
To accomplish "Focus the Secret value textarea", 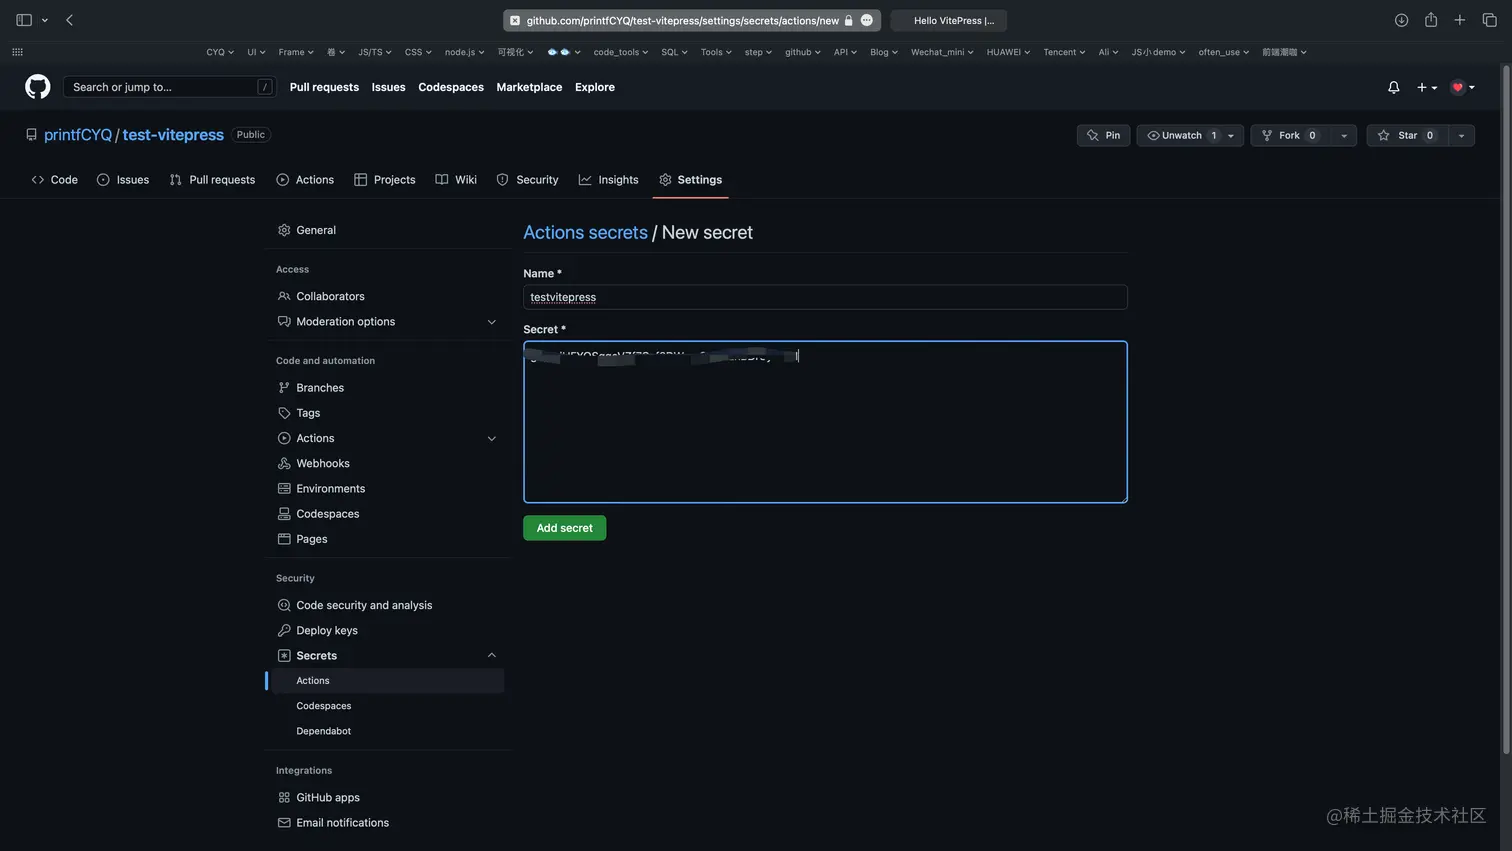I will (x=825, y=422).
